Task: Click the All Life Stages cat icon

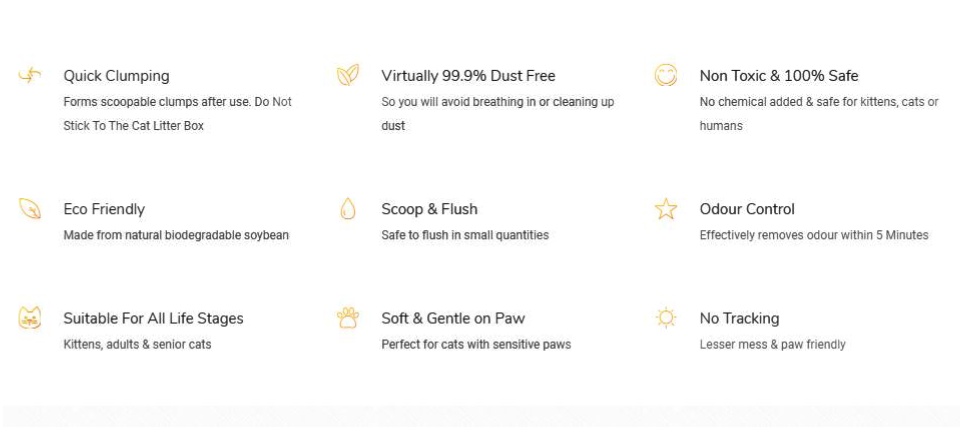Action: [30, 318]
